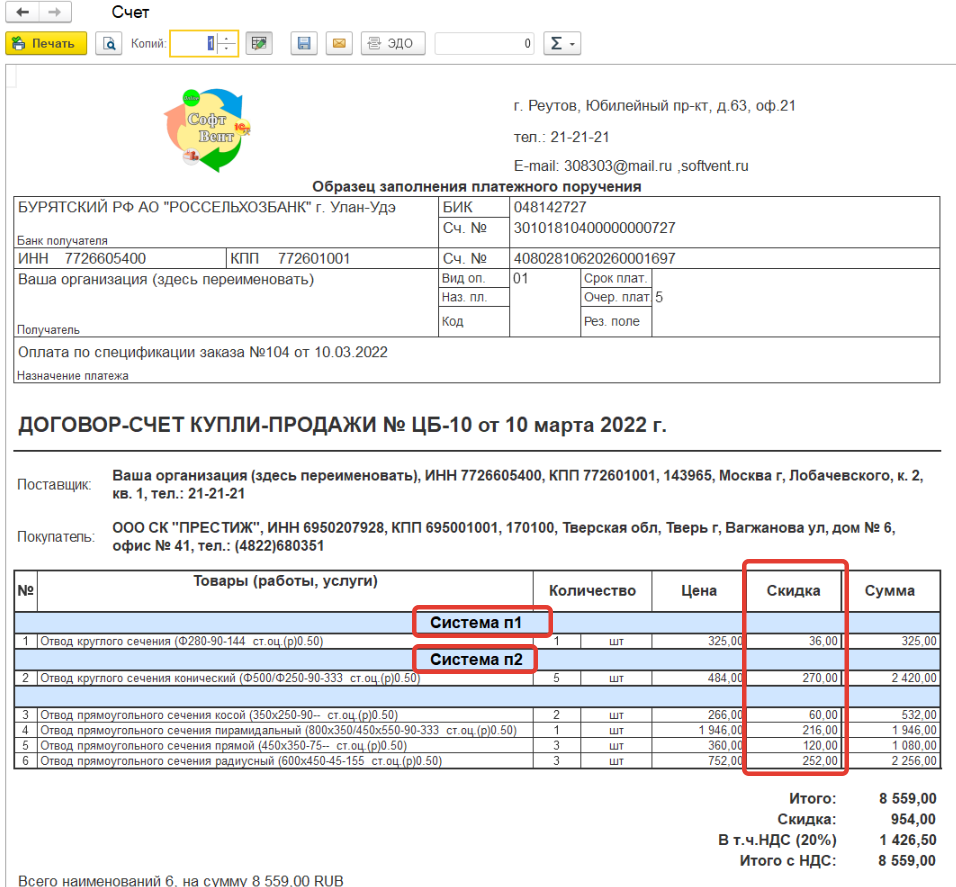The height and width of the screenshot is (887, 956).
Task: Open print preview with magnifier icon
Action: point(109,43)
